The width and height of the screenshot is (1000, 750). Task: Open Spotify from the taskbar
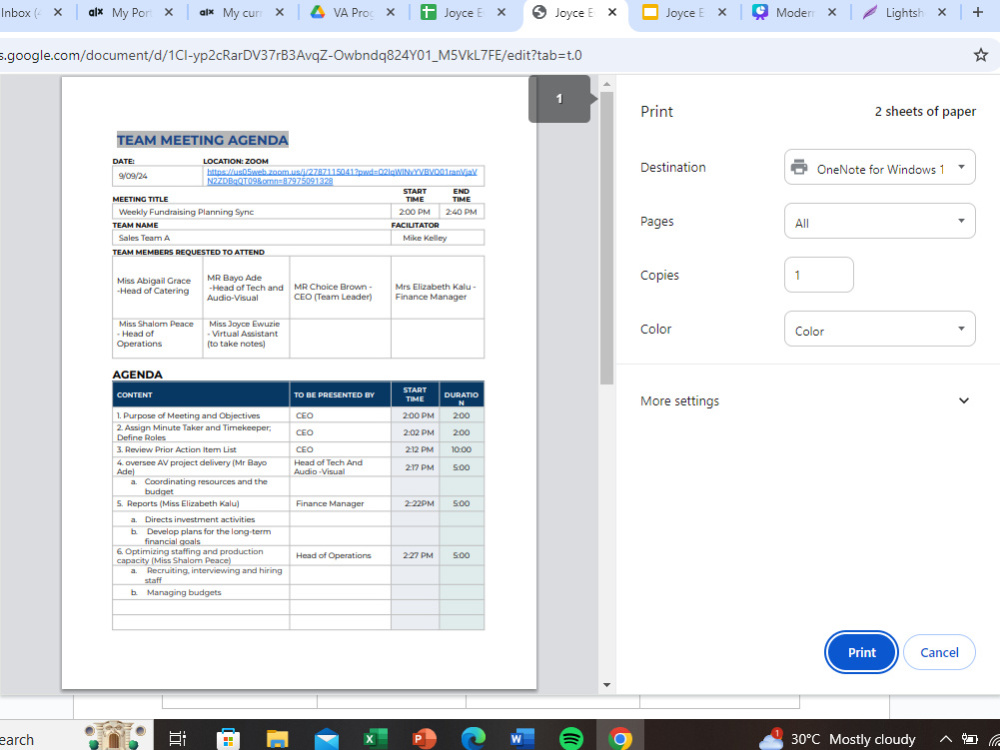[571, 739]
